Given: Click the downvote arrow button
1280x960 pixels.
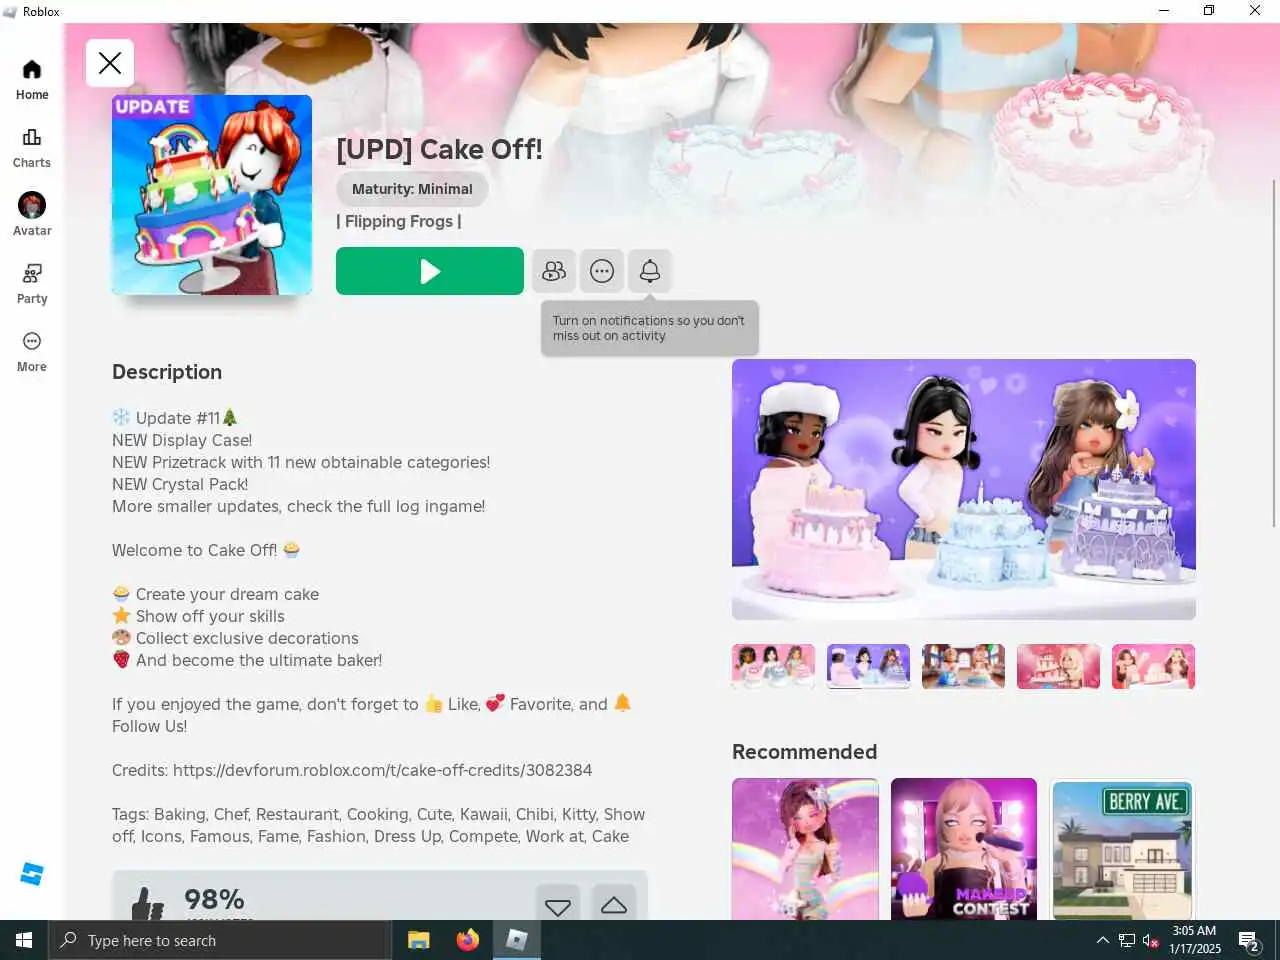Looking at the screenshot, I should [x=558, y=903].
